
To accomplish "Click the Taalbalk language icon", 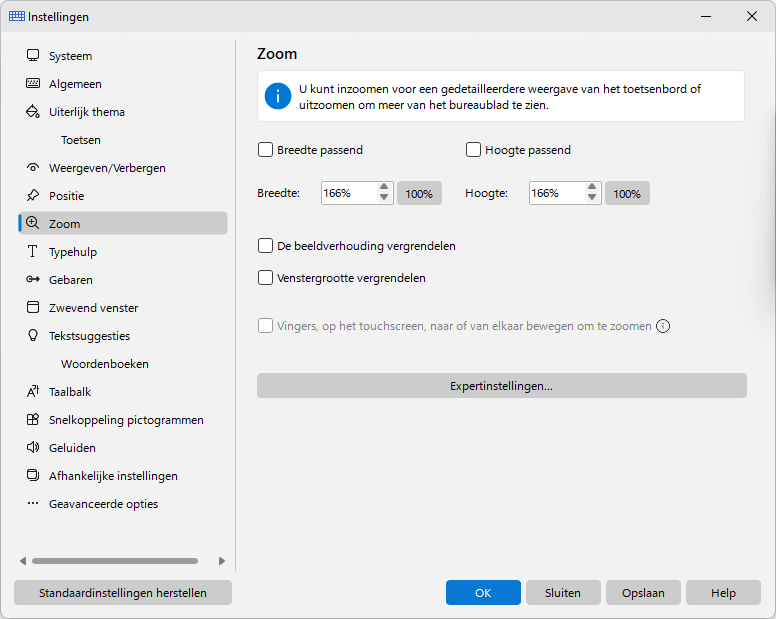I will [x=33, y=391].
